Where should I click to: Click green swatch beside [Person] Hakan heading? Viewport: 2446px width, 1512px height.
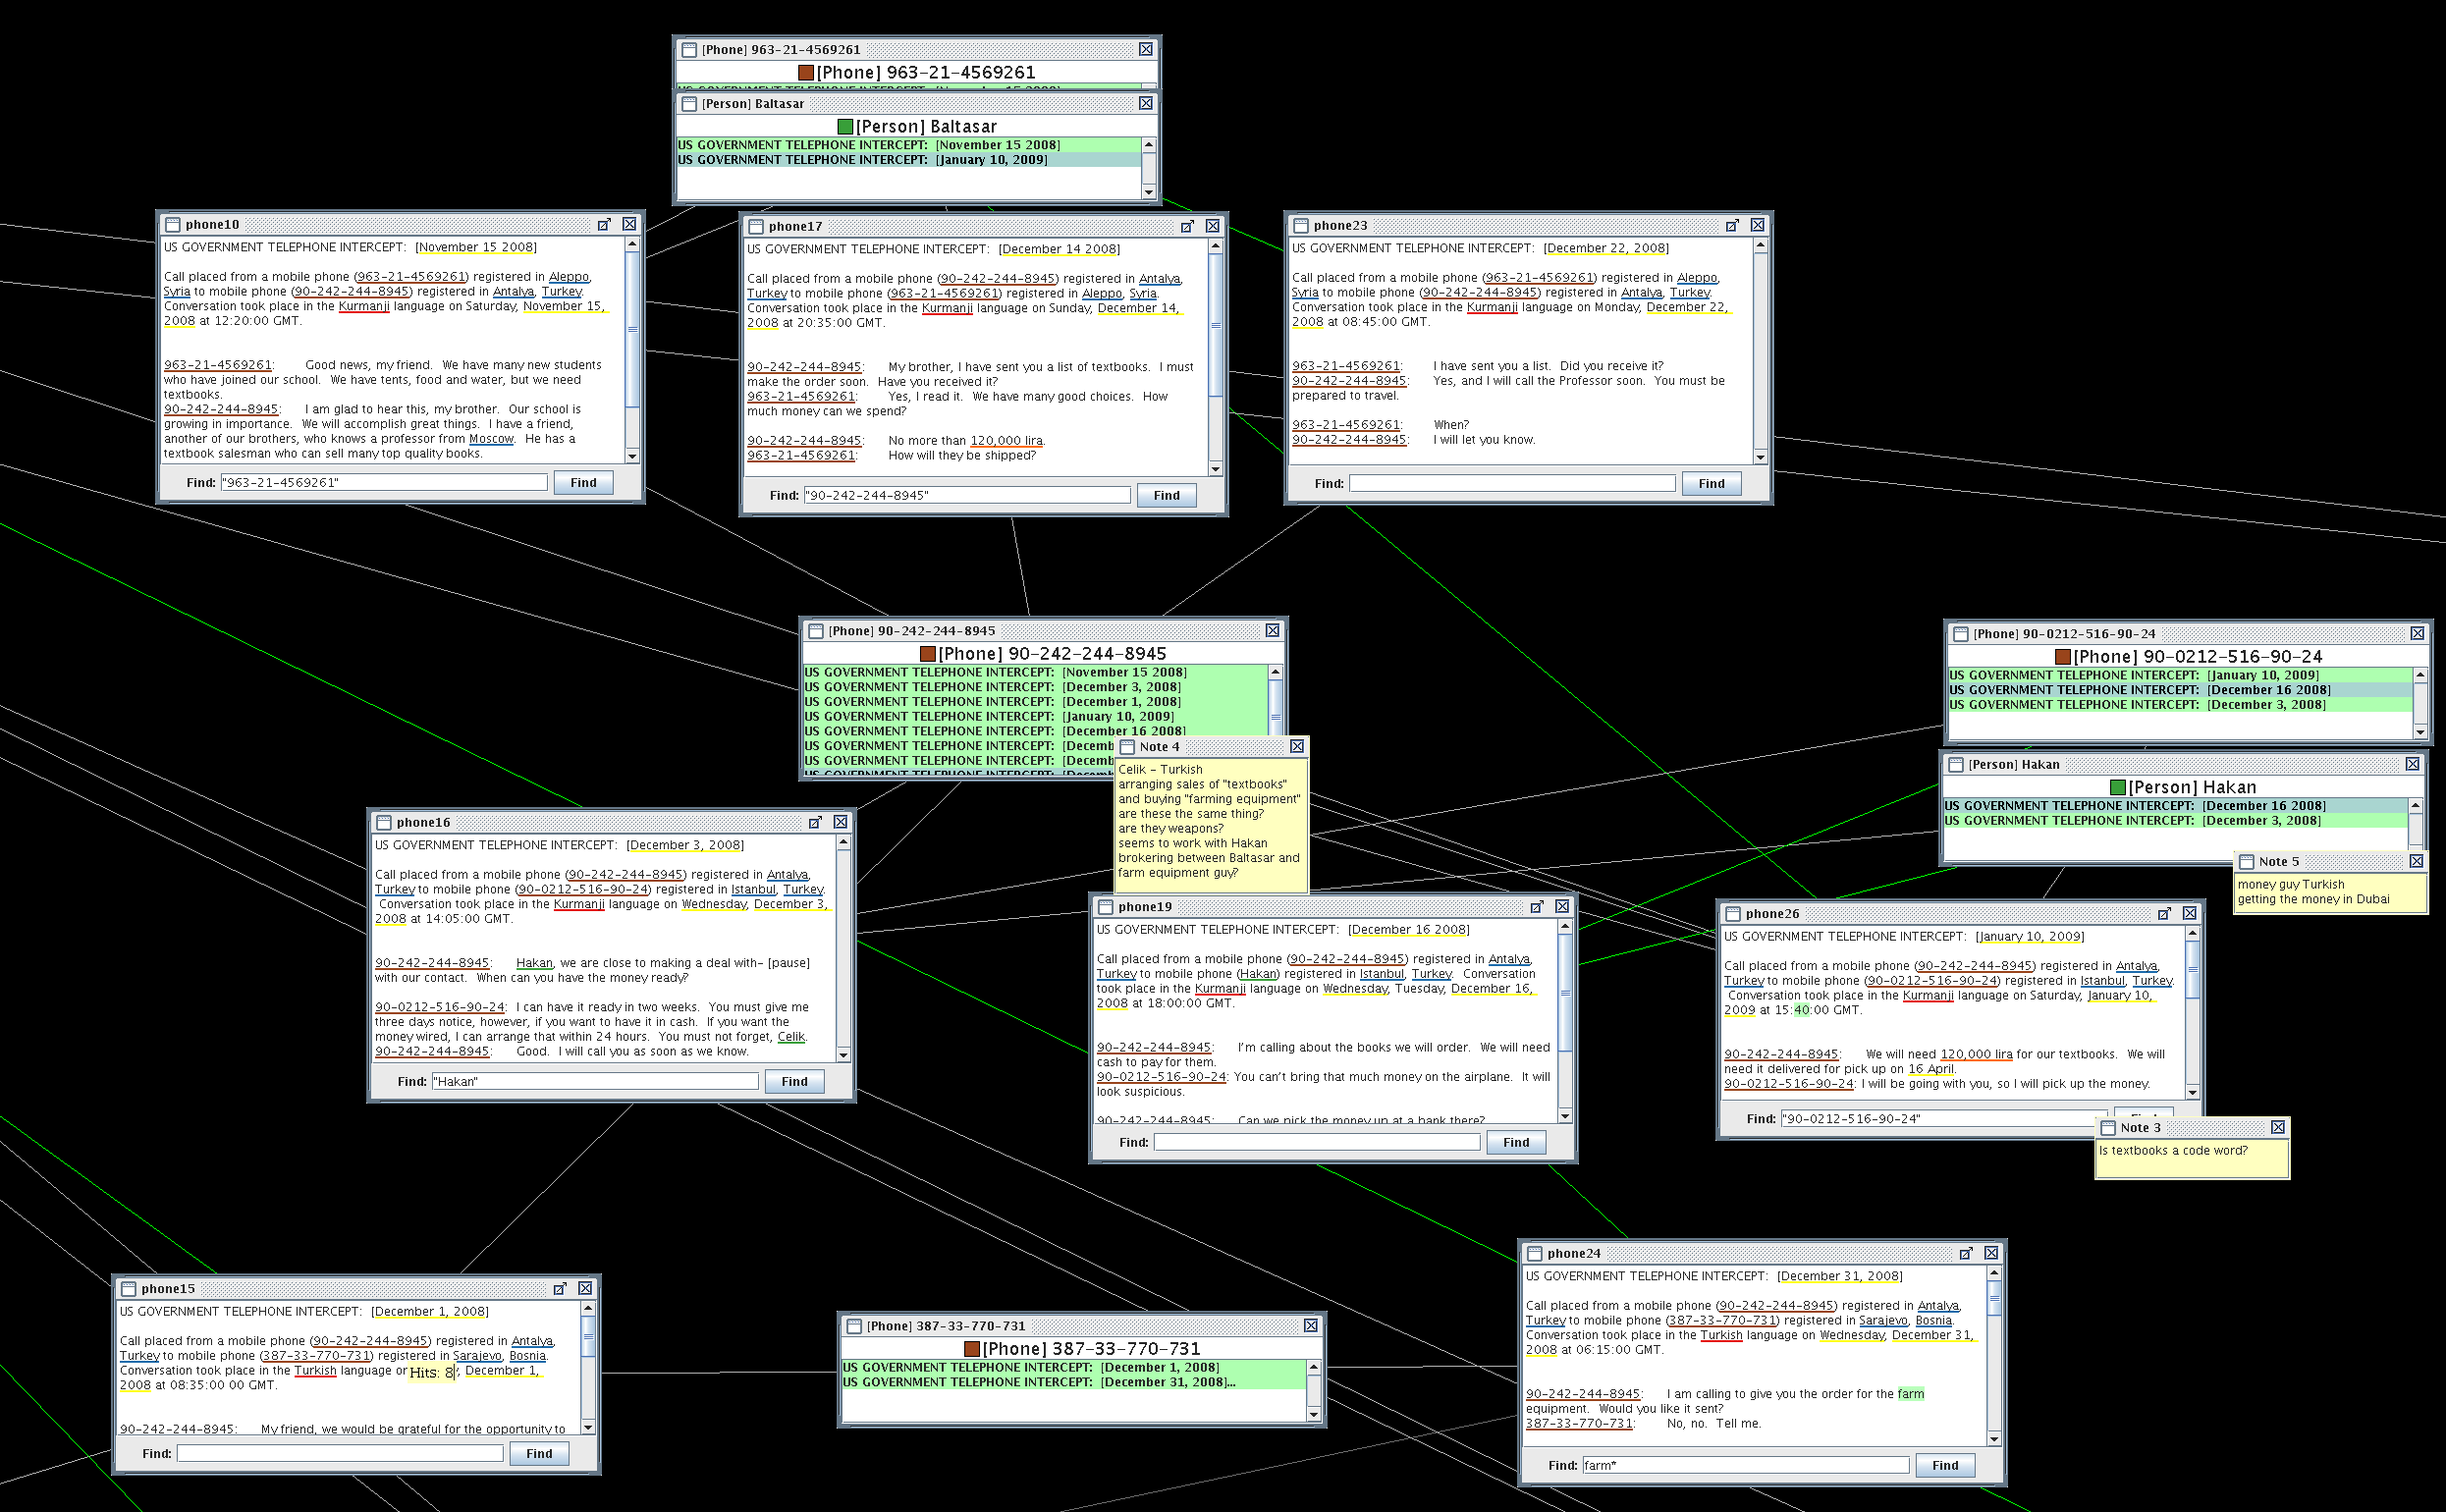click(2118, 788)
